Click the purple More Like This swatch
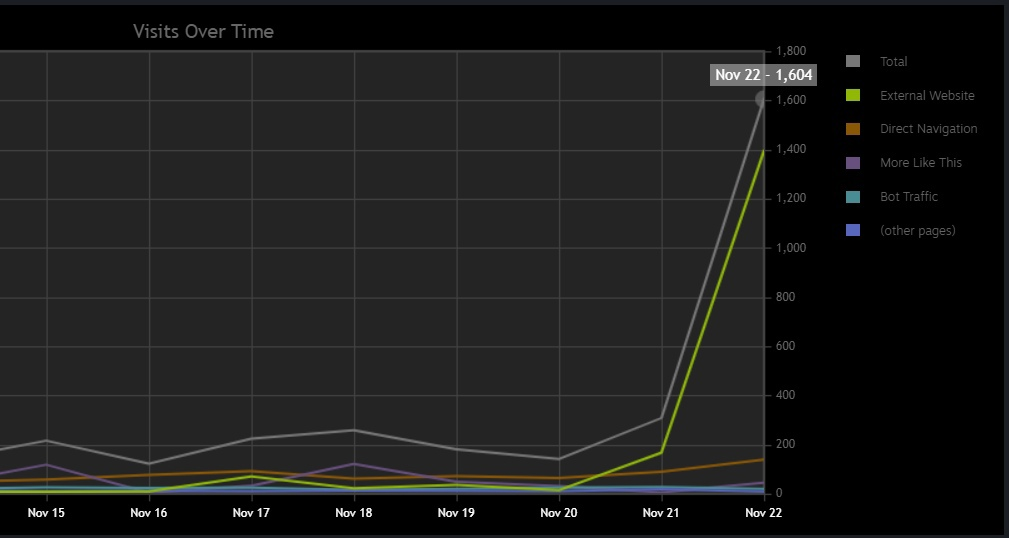The height and width of the screenshot is (538, 1009). tap(853, 163)
